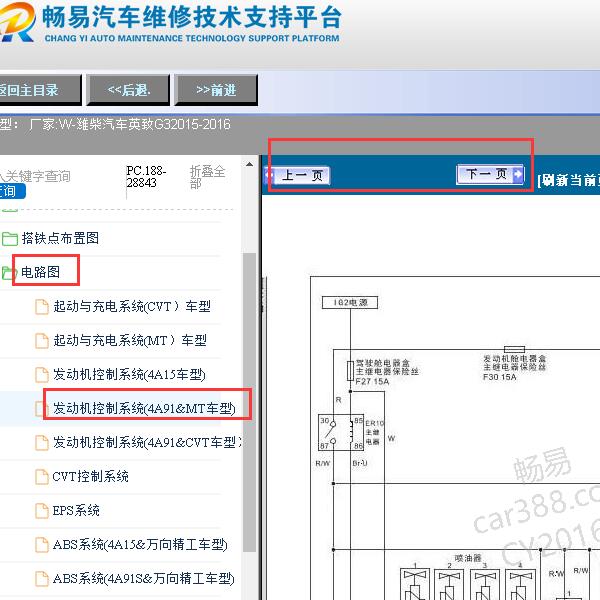The height and width of the screenshot is (600, 600).
Task: Click the 返回主目录 button
Action: coord(40,90)
